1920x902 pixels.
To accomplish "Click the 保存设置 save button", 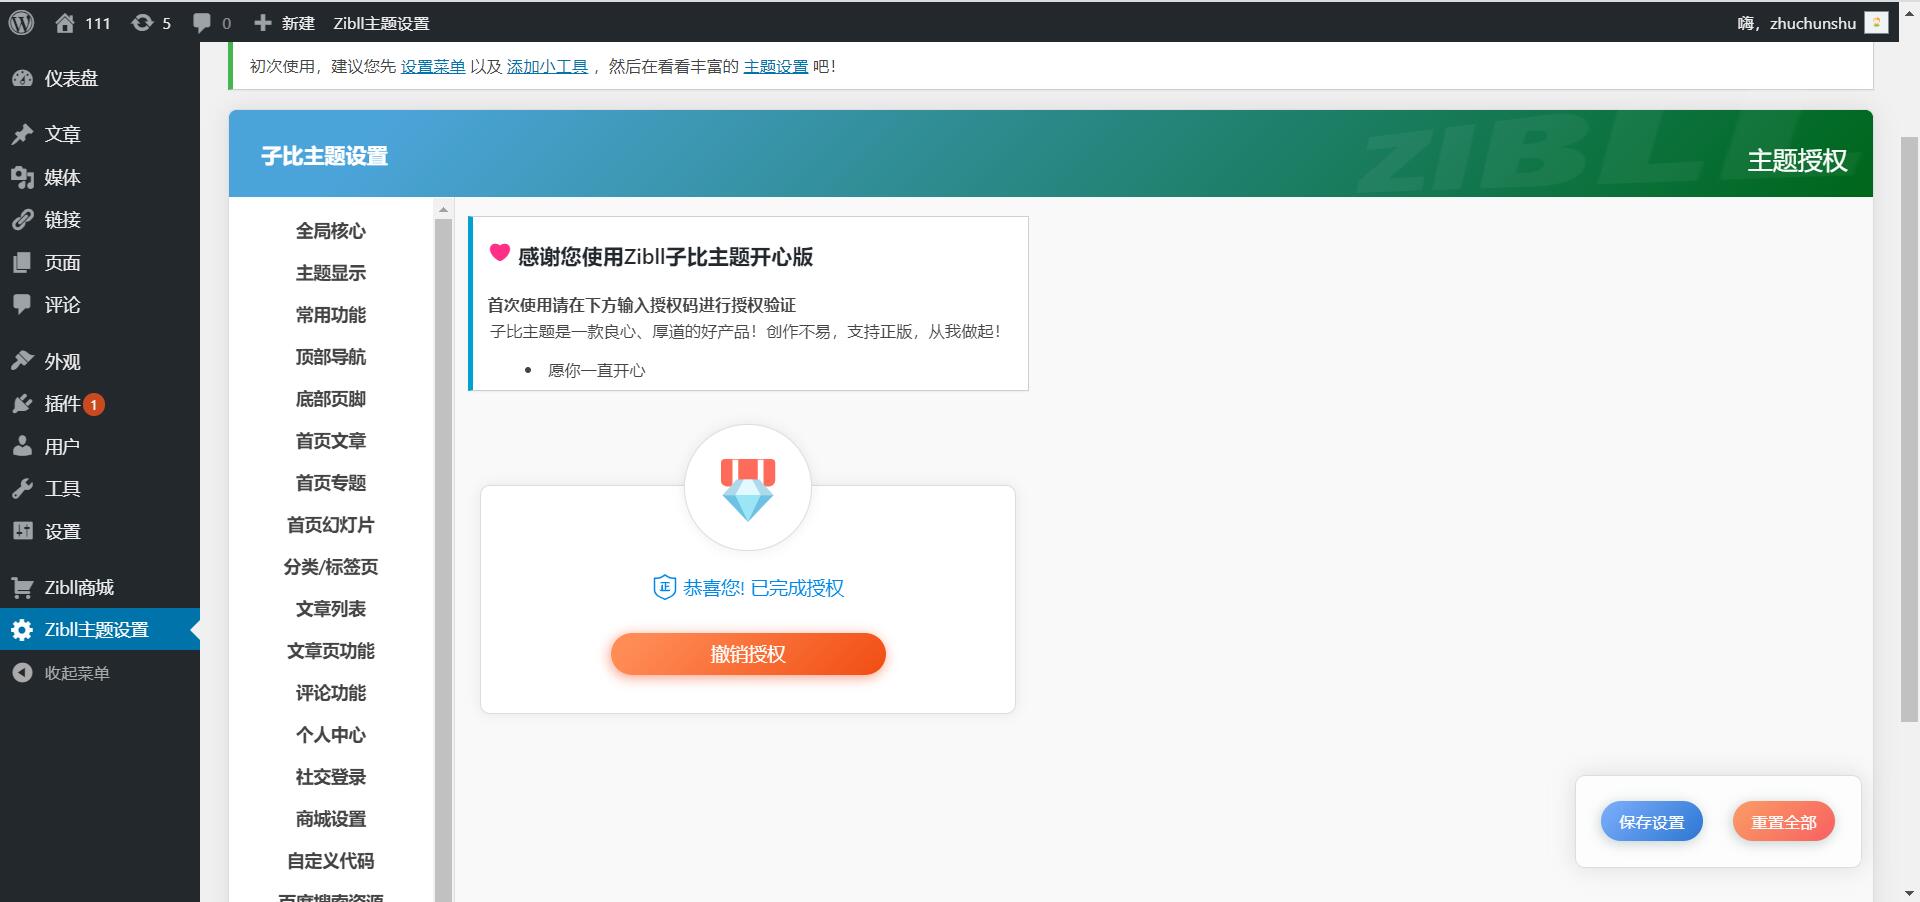I will click(x=1651, y=822).
